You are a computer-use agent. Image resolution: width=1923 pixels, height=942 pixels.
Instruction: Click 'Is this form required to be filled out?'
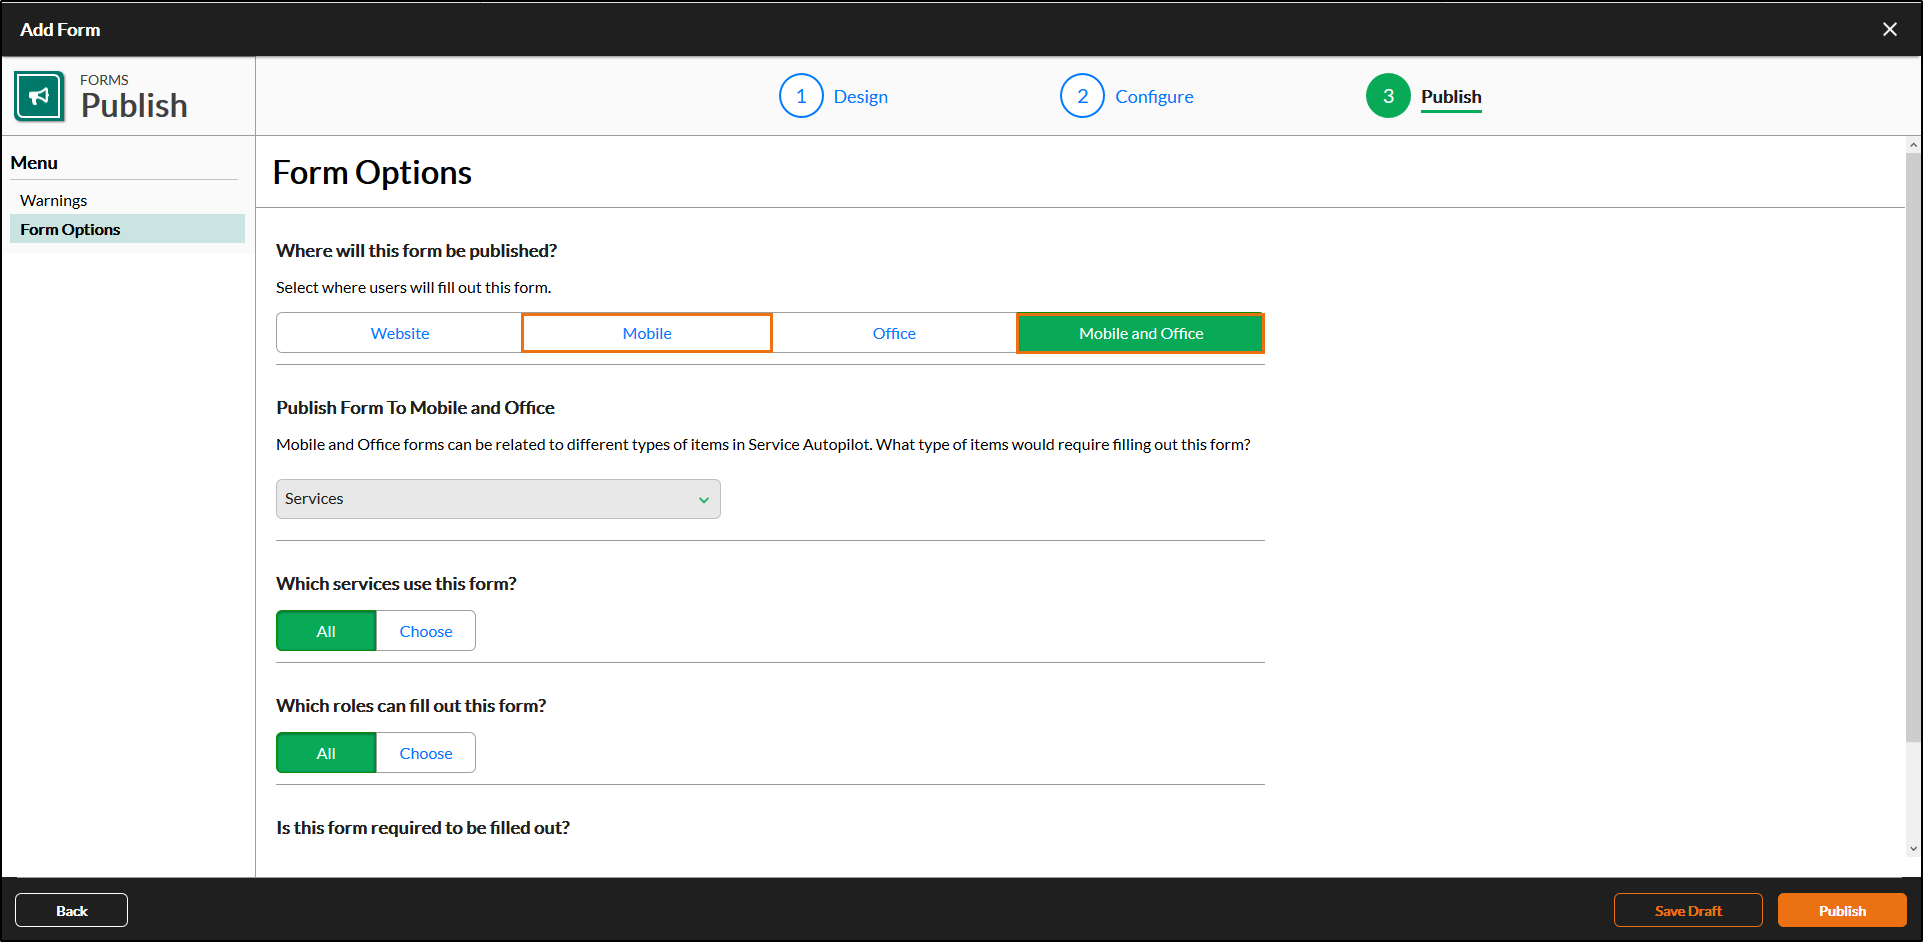423,827
